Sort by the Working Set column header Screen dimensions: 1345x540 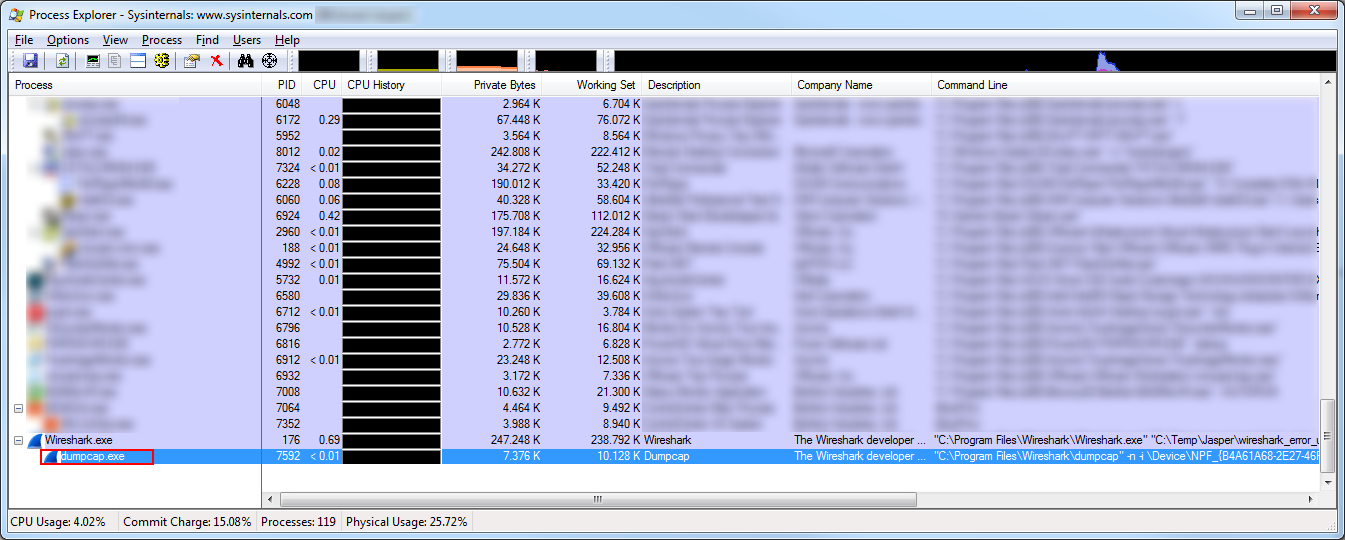(x=593, y=85)
